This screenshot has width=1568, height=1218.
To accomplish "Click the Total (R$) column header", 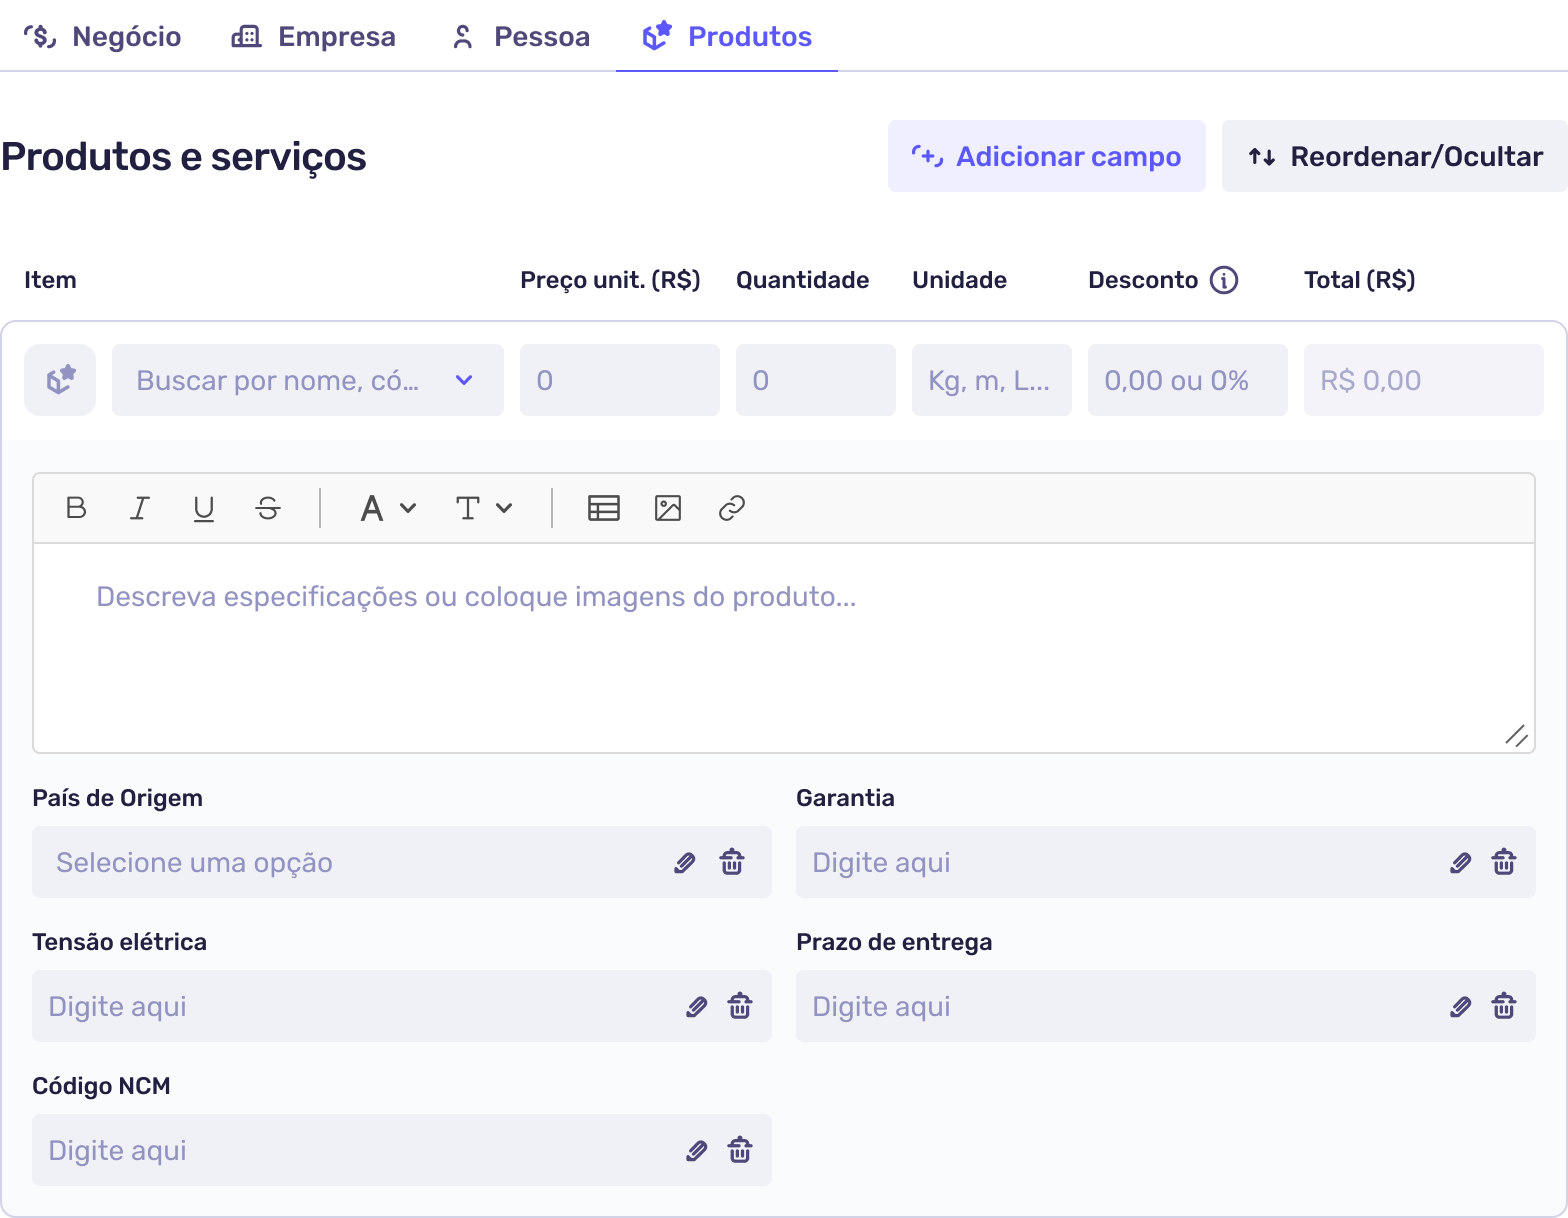I will tap(1360, 280).
